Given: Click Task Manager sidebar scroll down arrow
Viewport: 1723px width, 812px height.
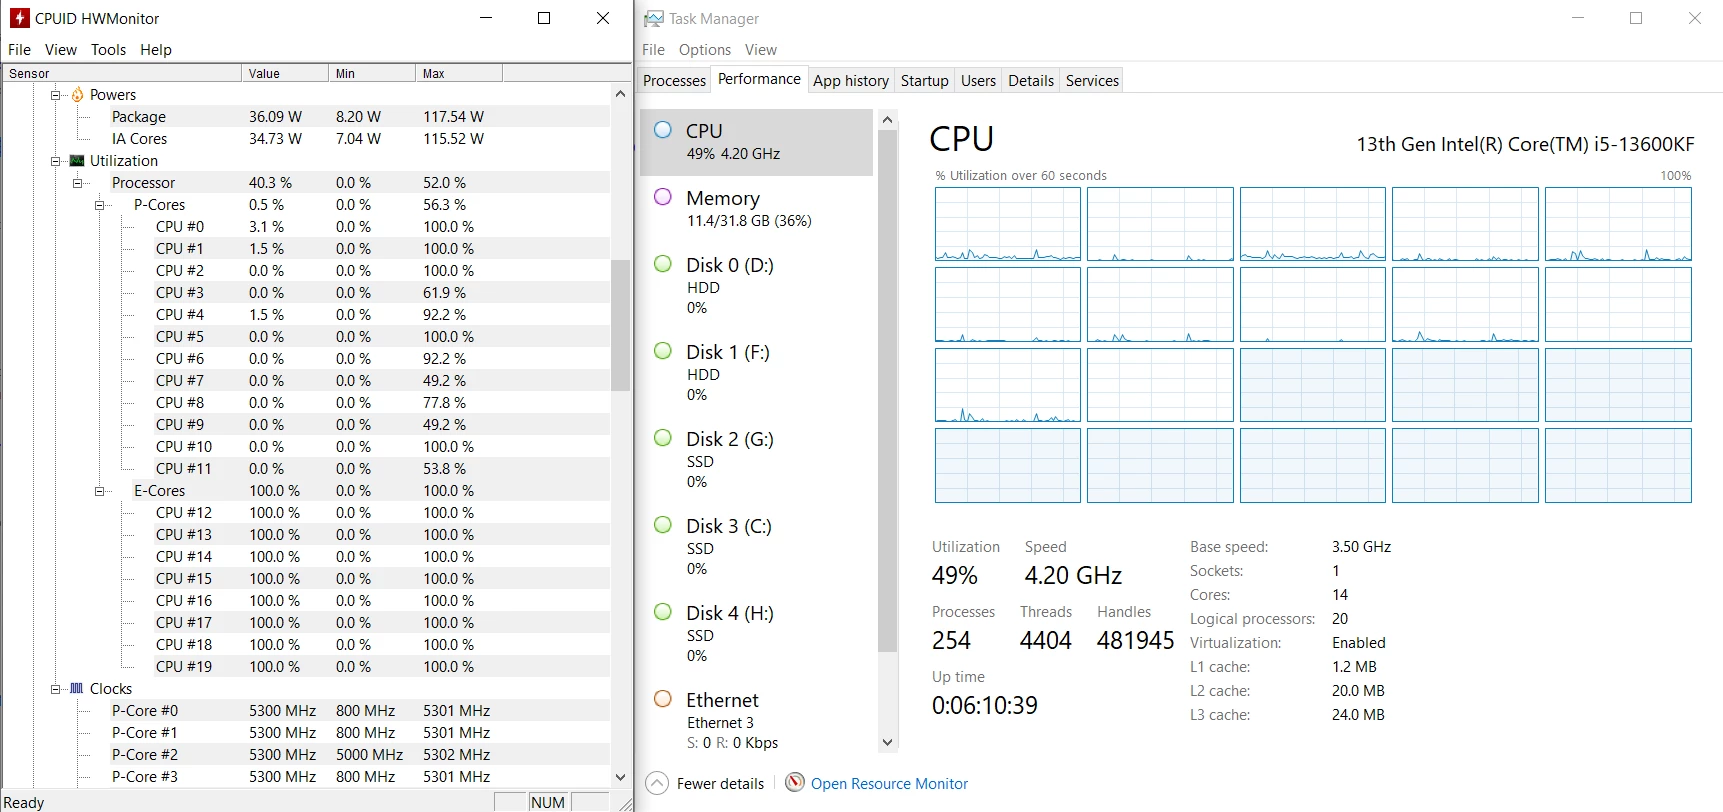Looking at the screenshot, I should (887, 742).
